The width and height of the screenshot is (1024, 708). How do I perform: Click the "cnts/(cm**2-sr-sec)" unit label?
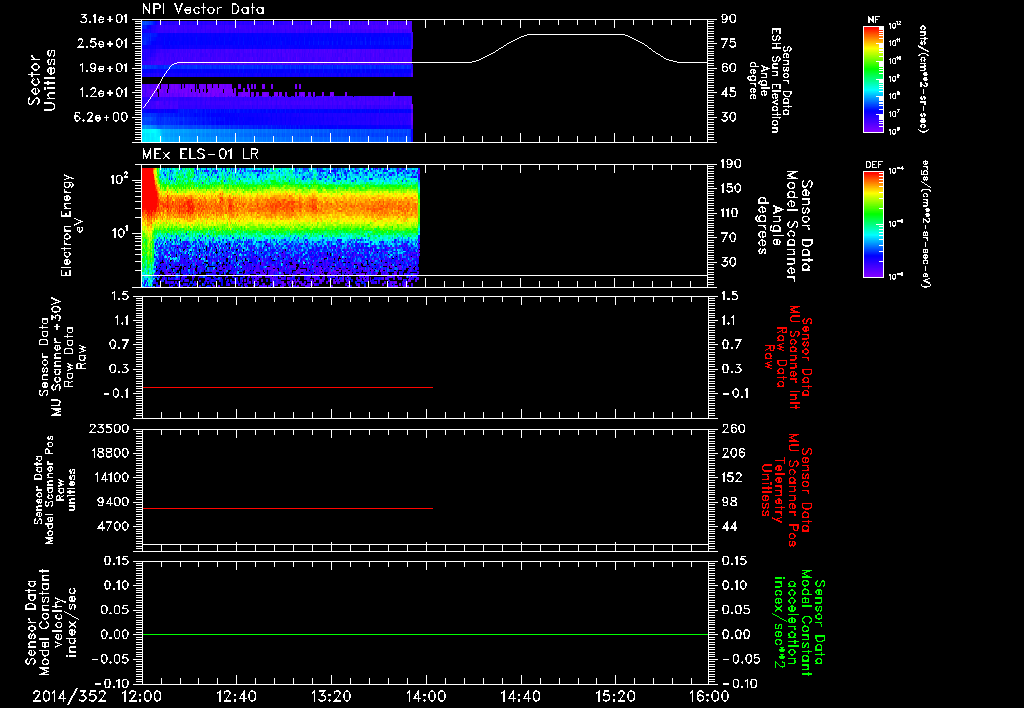pos(923,79)
